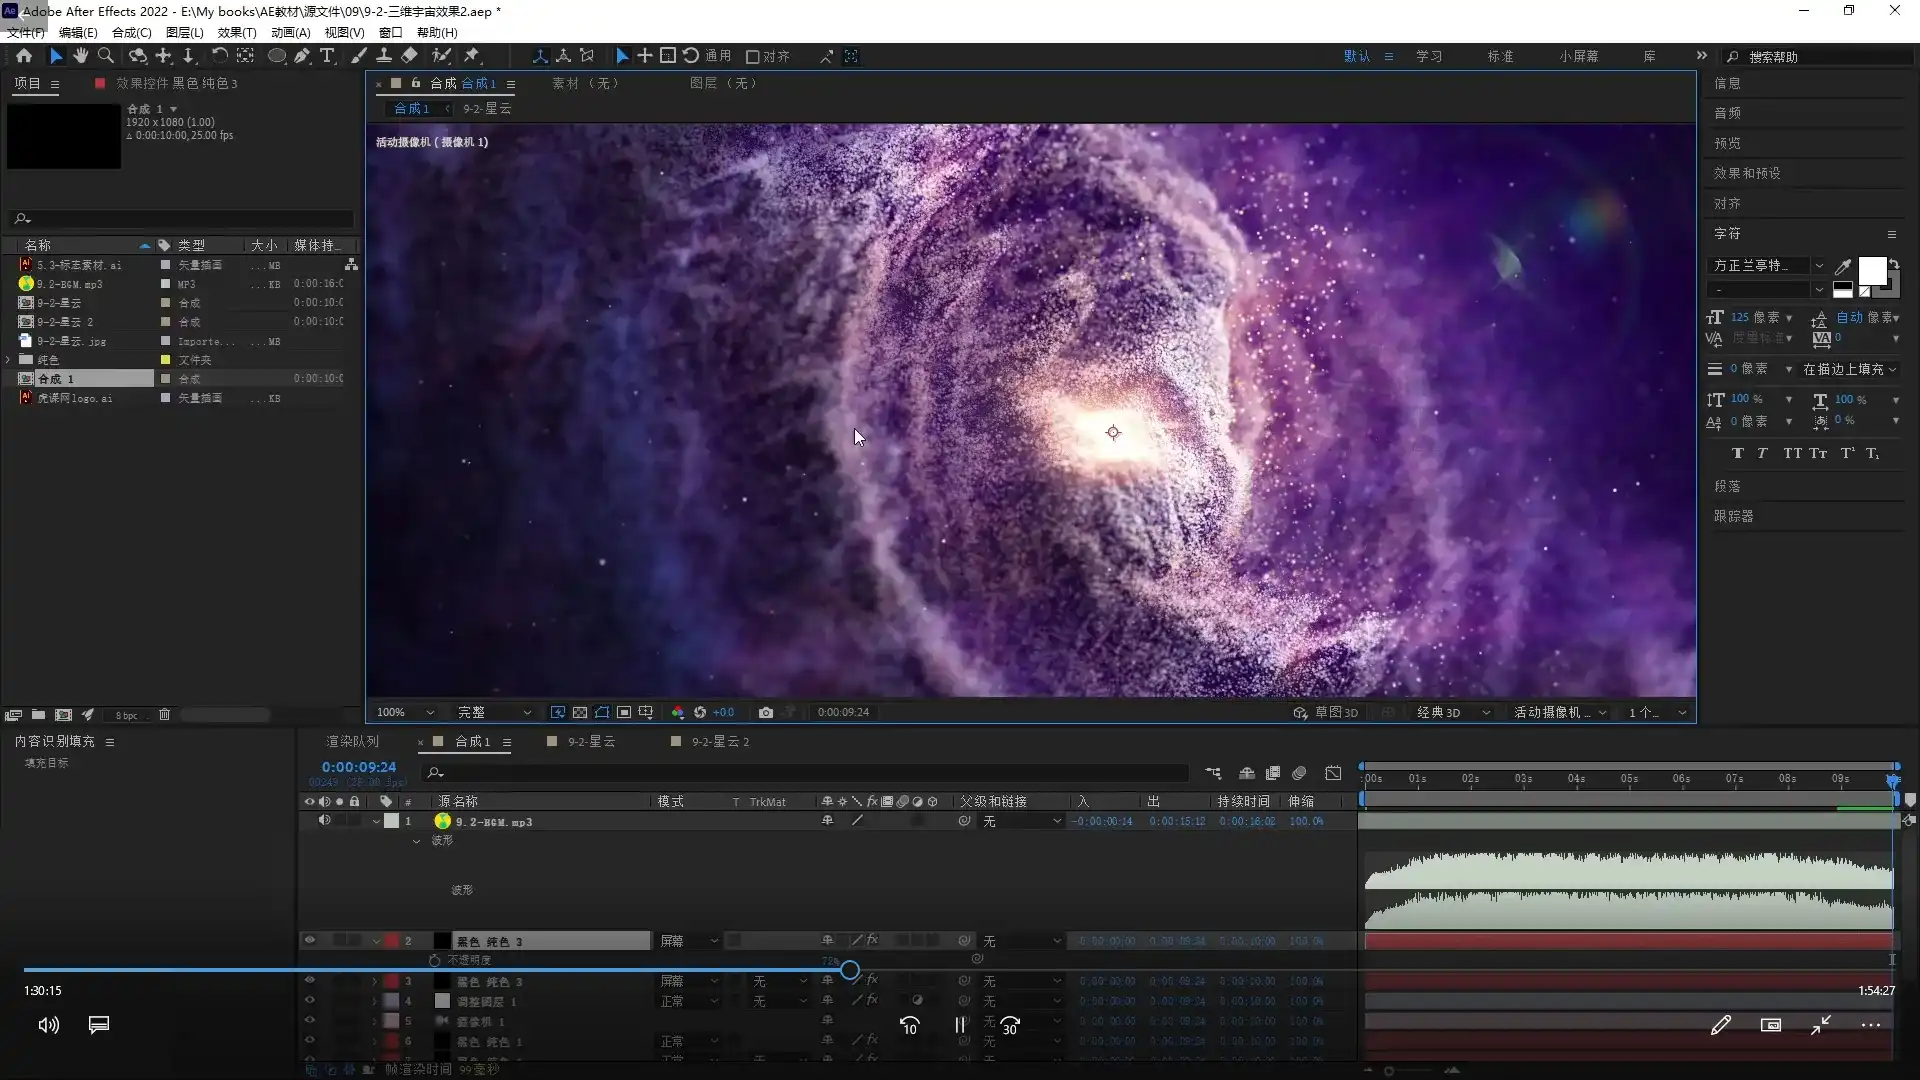The height and width of the screenshot is (1080, 1920).
Task: Click the white fill color swatch
Action: pos(1871,270)
